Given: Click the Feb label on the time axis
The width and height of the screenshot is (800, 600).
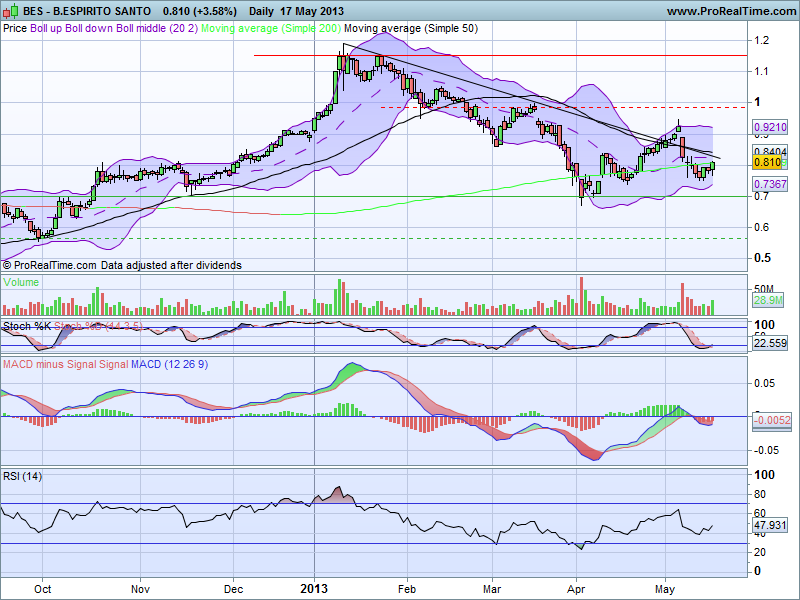Looking at the screenshot, I should tap(407, 589).
